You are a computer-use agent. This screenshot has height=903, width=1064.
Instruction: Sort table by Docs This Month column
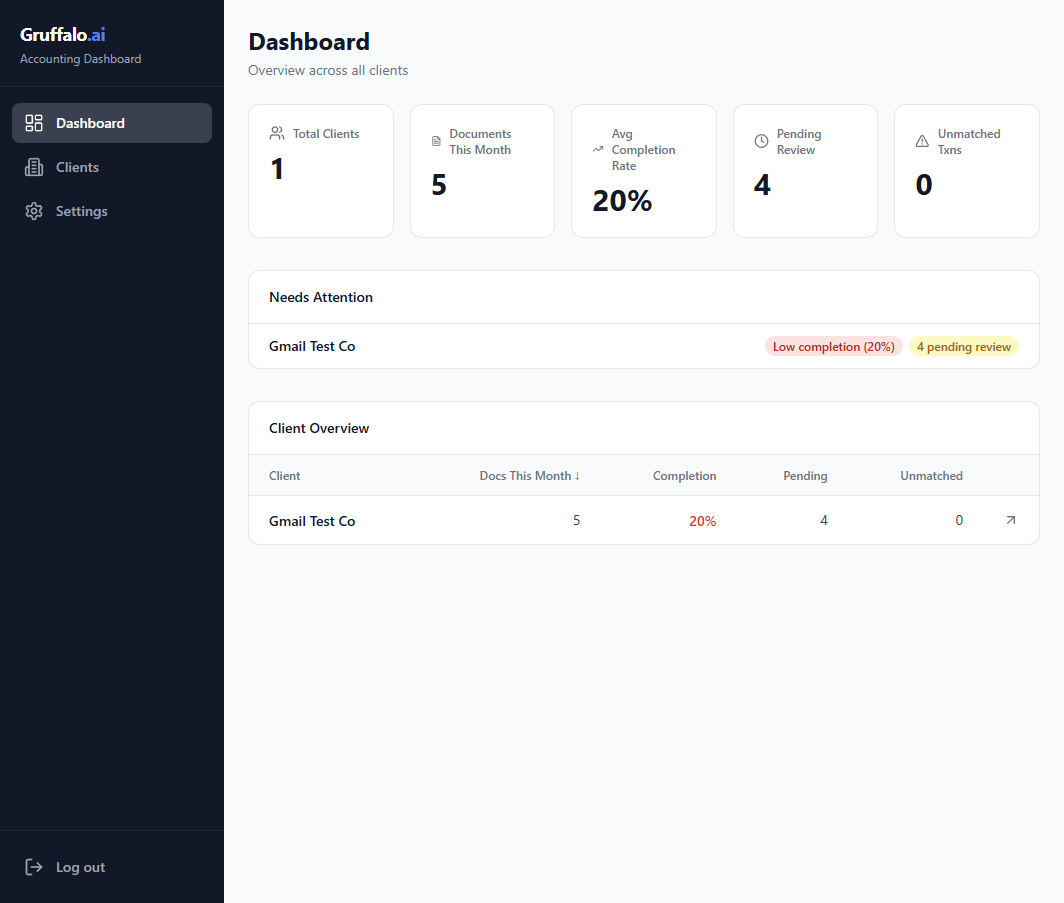(529, 476)
